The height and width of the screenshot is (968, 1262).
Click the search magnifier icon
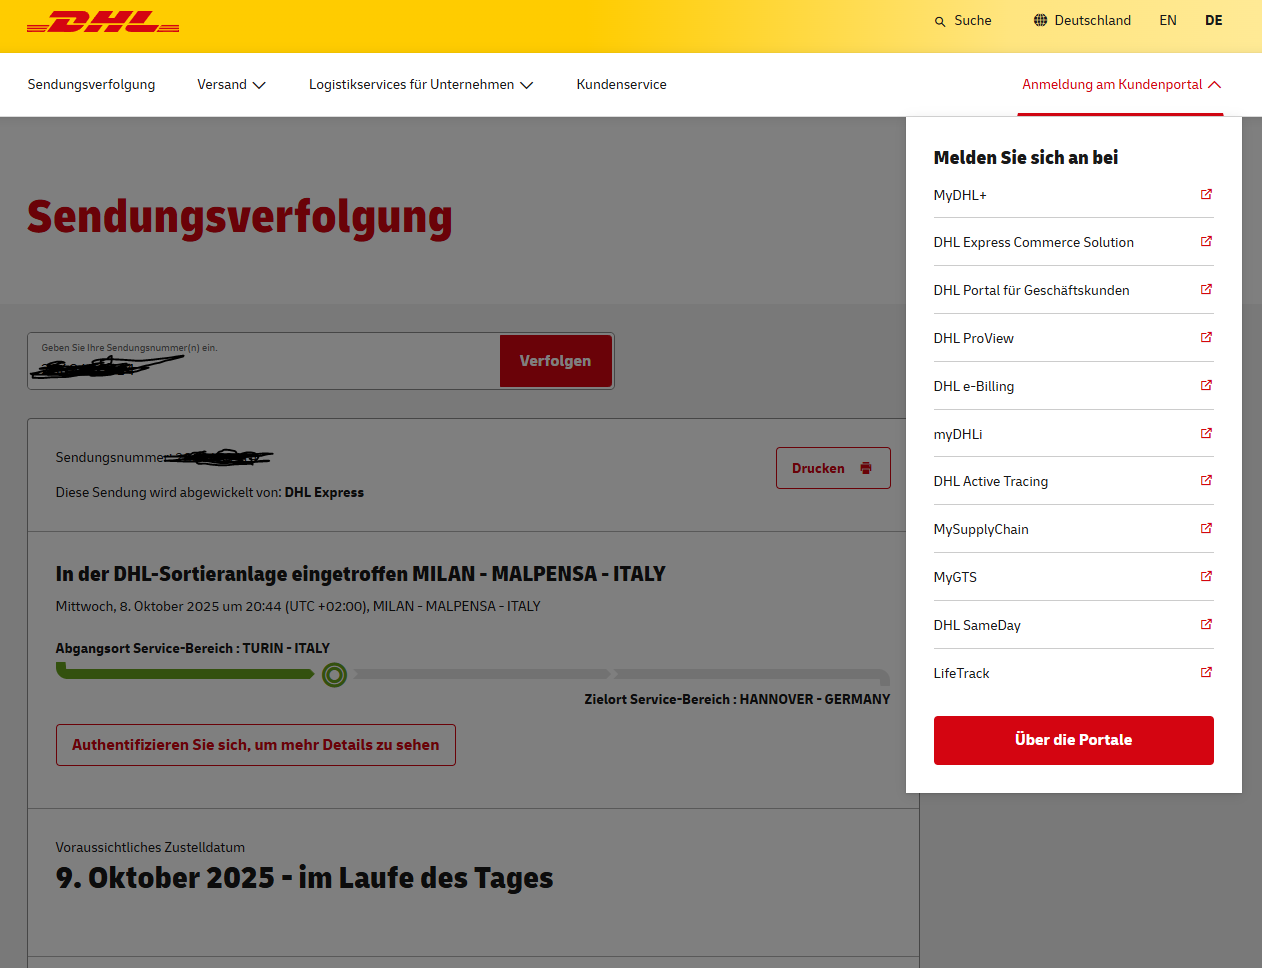pyautogui.click(x=940, y=21)
